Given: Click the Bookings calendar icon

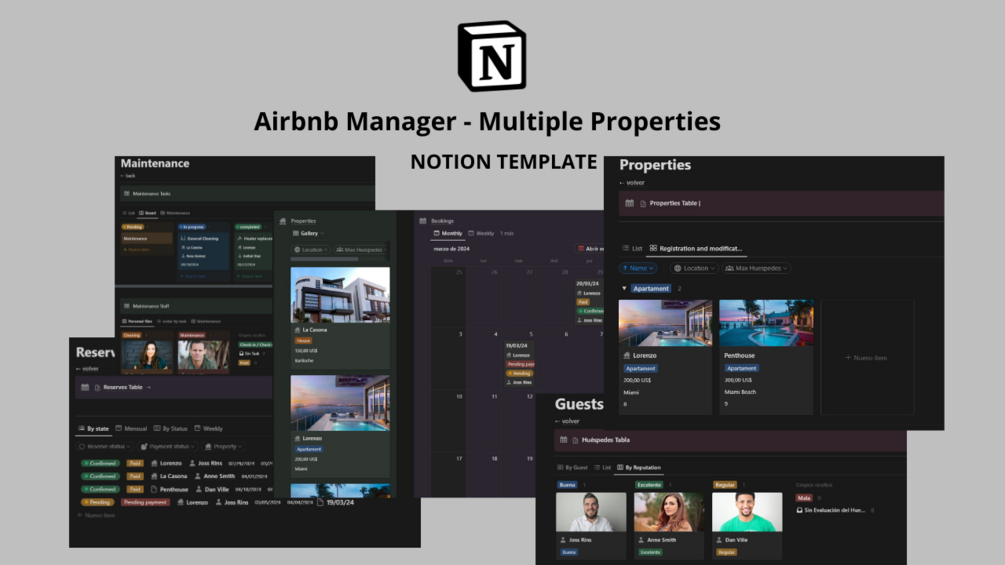Looking at the screenshot, I should coord(423,221).
